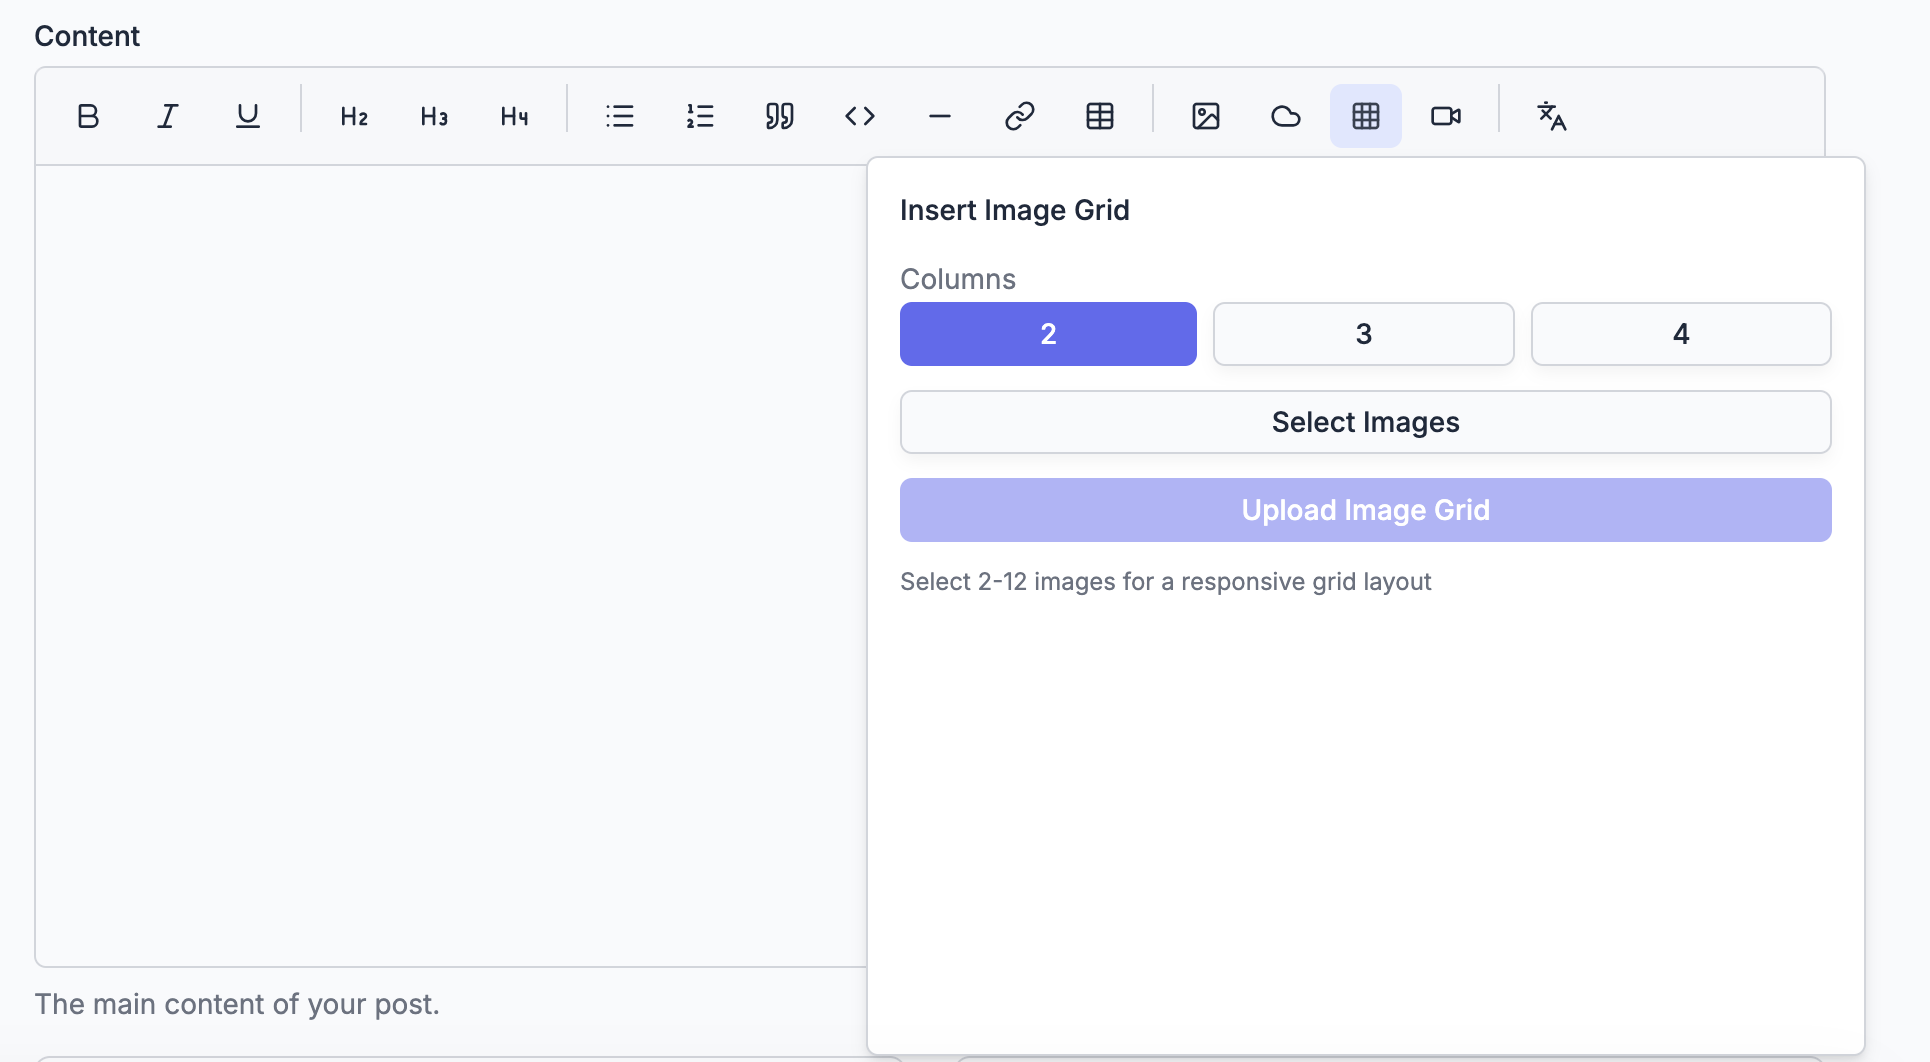The width and height of the screenshot is (1930, 1062).
Task: Insert a table from the toolbar
Action: coord(1100,116)
